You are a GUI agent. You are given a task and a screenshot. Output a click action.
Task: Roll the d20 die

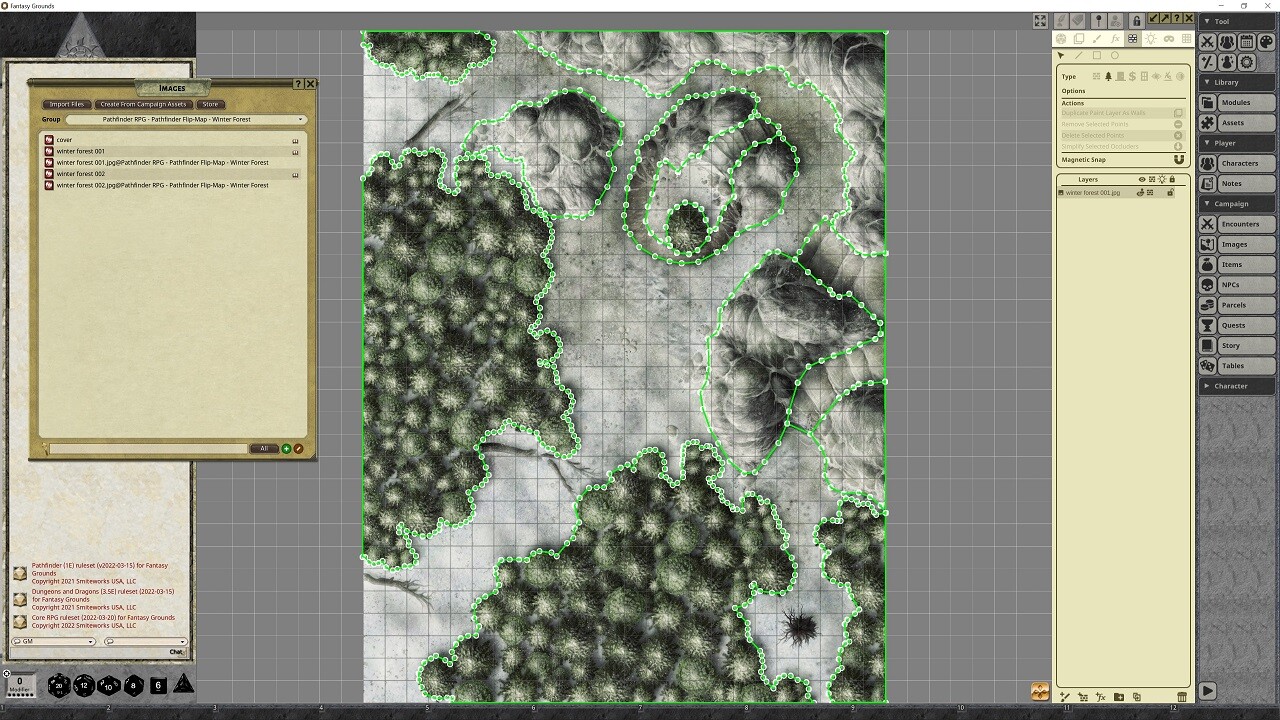tap(60, 685)
